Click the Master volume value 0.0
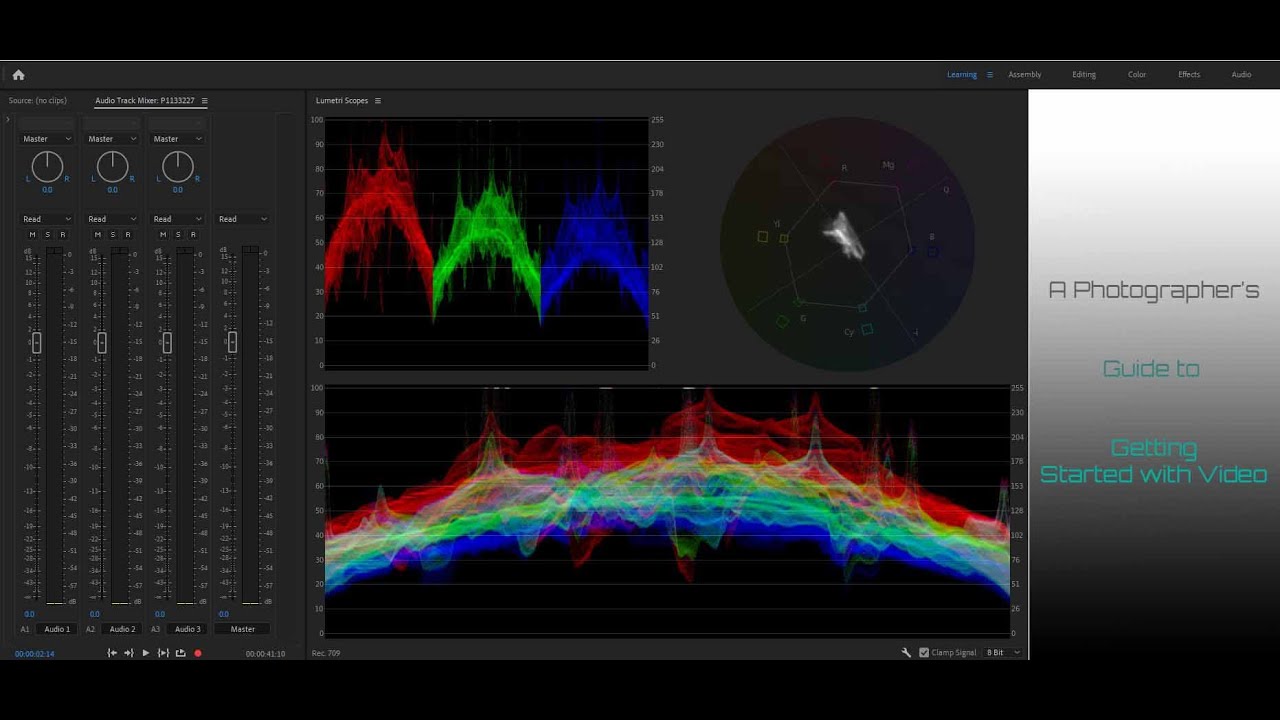Viewport: 1280px width, 720px height. pyautogui.click(x=224, y=614)
